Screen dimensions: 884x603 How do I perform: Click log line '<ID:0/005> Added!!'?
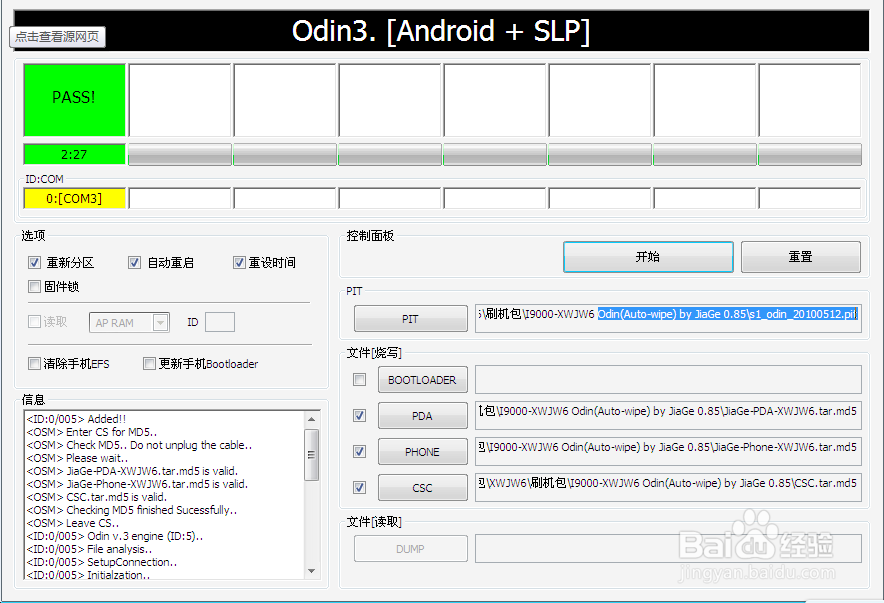click(76, 419)
